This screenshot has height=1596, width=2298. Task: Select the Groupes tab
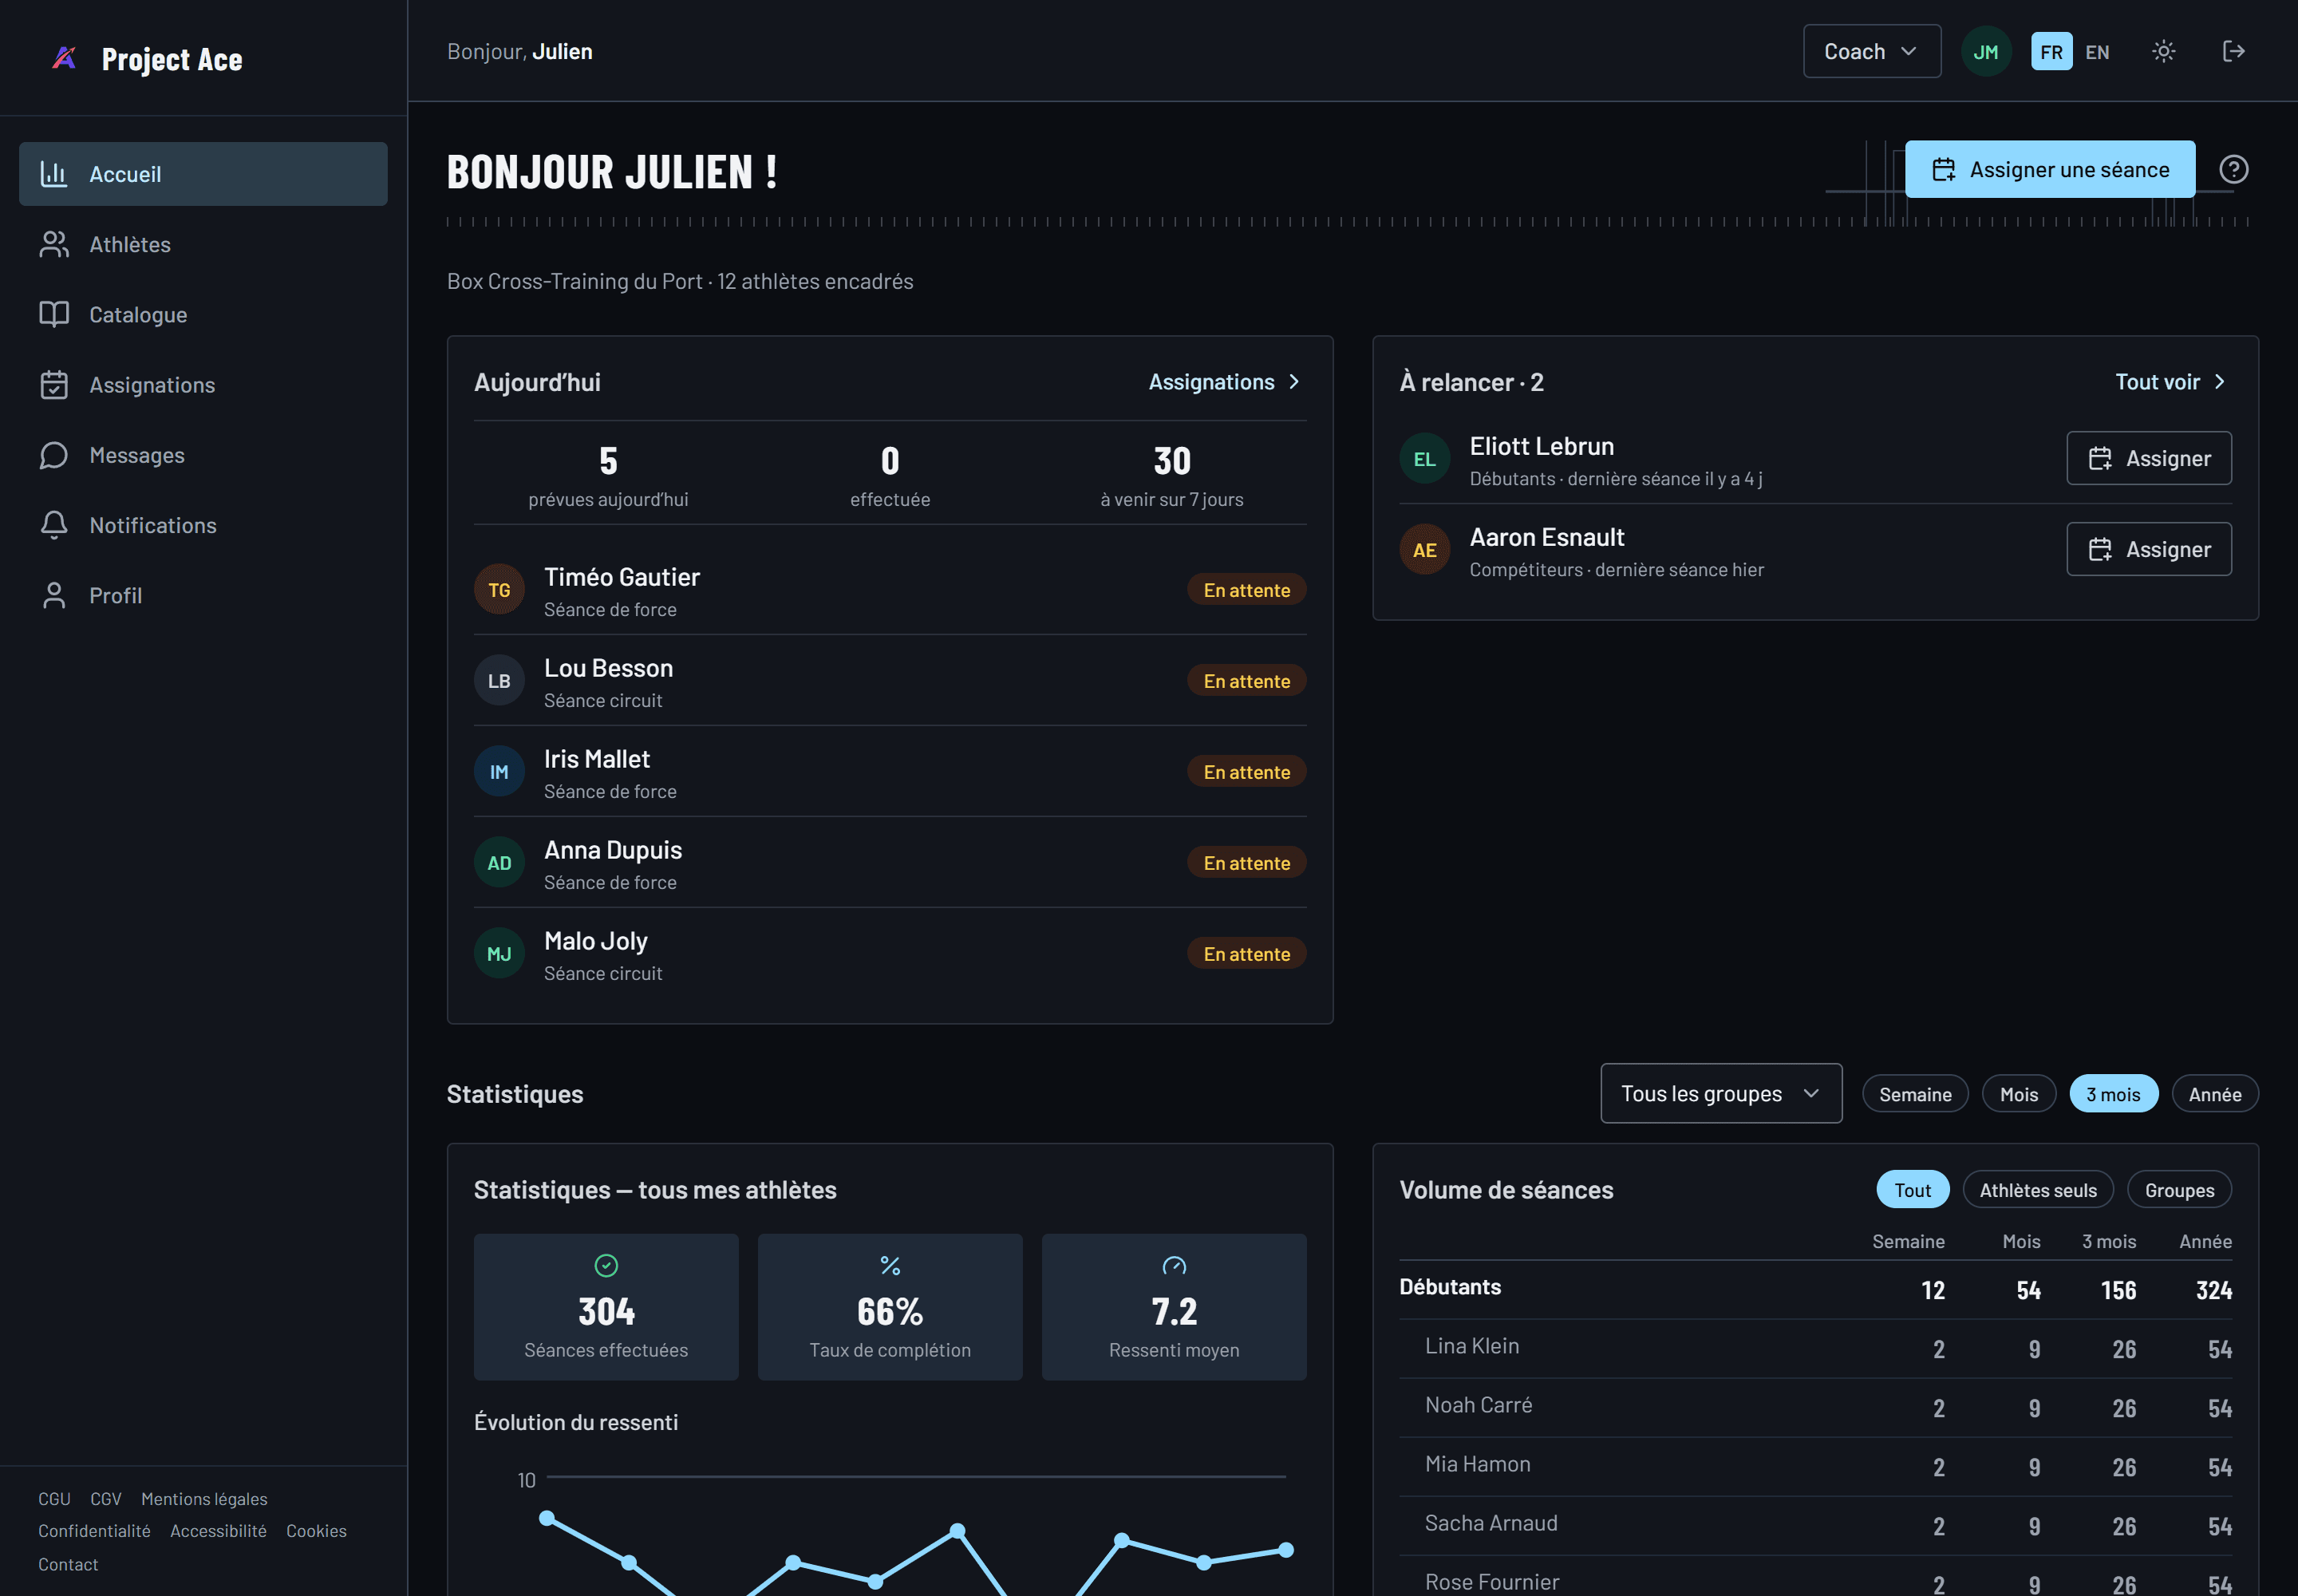coord(2179,1190)
